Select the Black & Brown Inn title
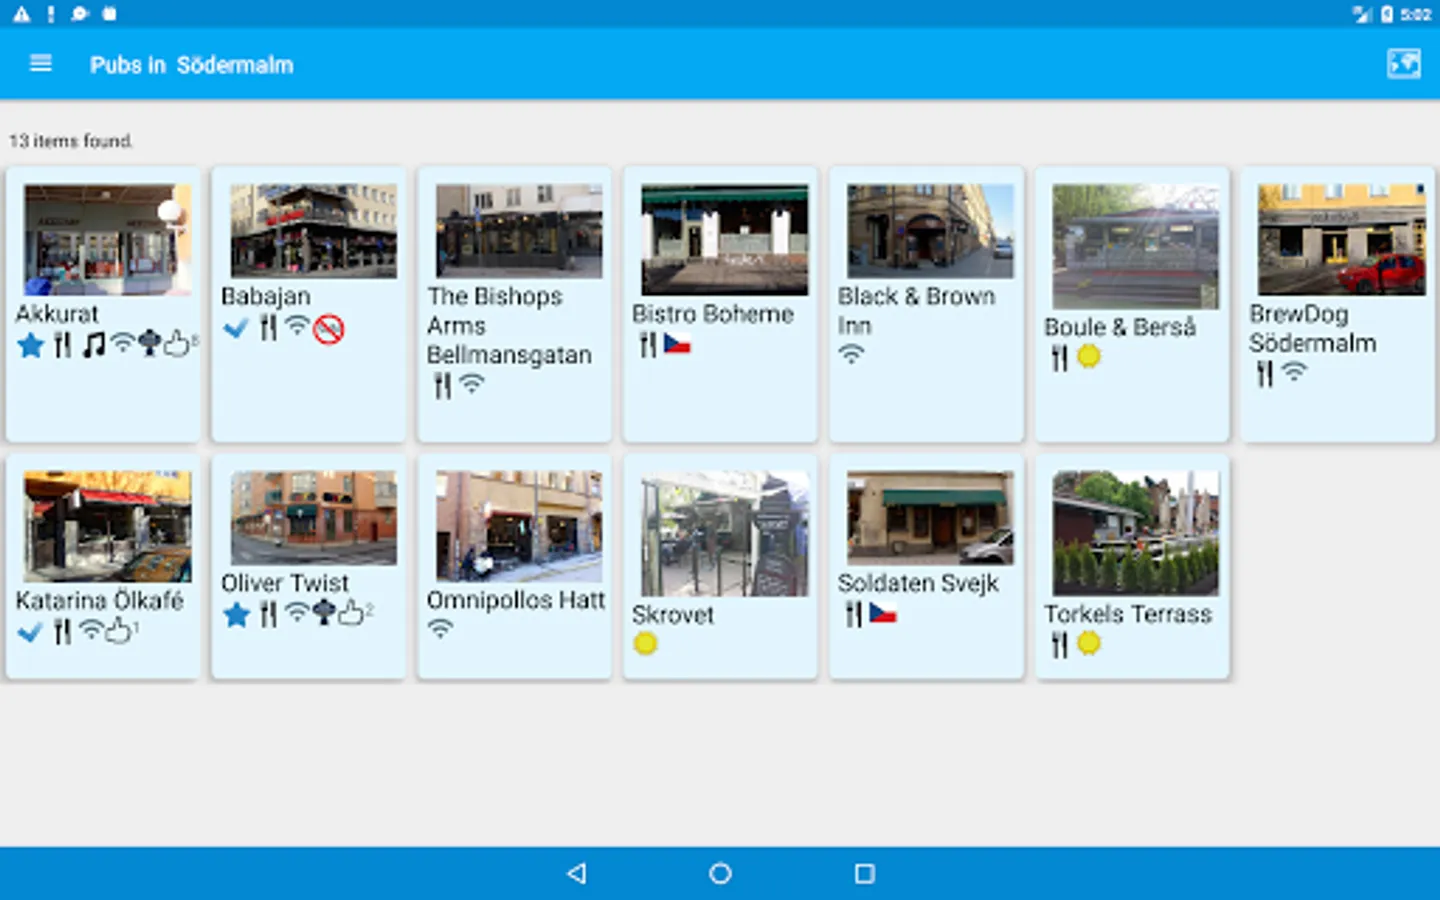Screen dimensions: 1440x900 (916, 311)
